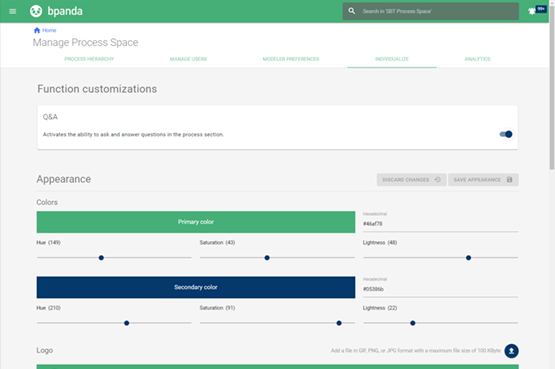Click Save Appearance button
555x369 pixels.
(483, 180)
